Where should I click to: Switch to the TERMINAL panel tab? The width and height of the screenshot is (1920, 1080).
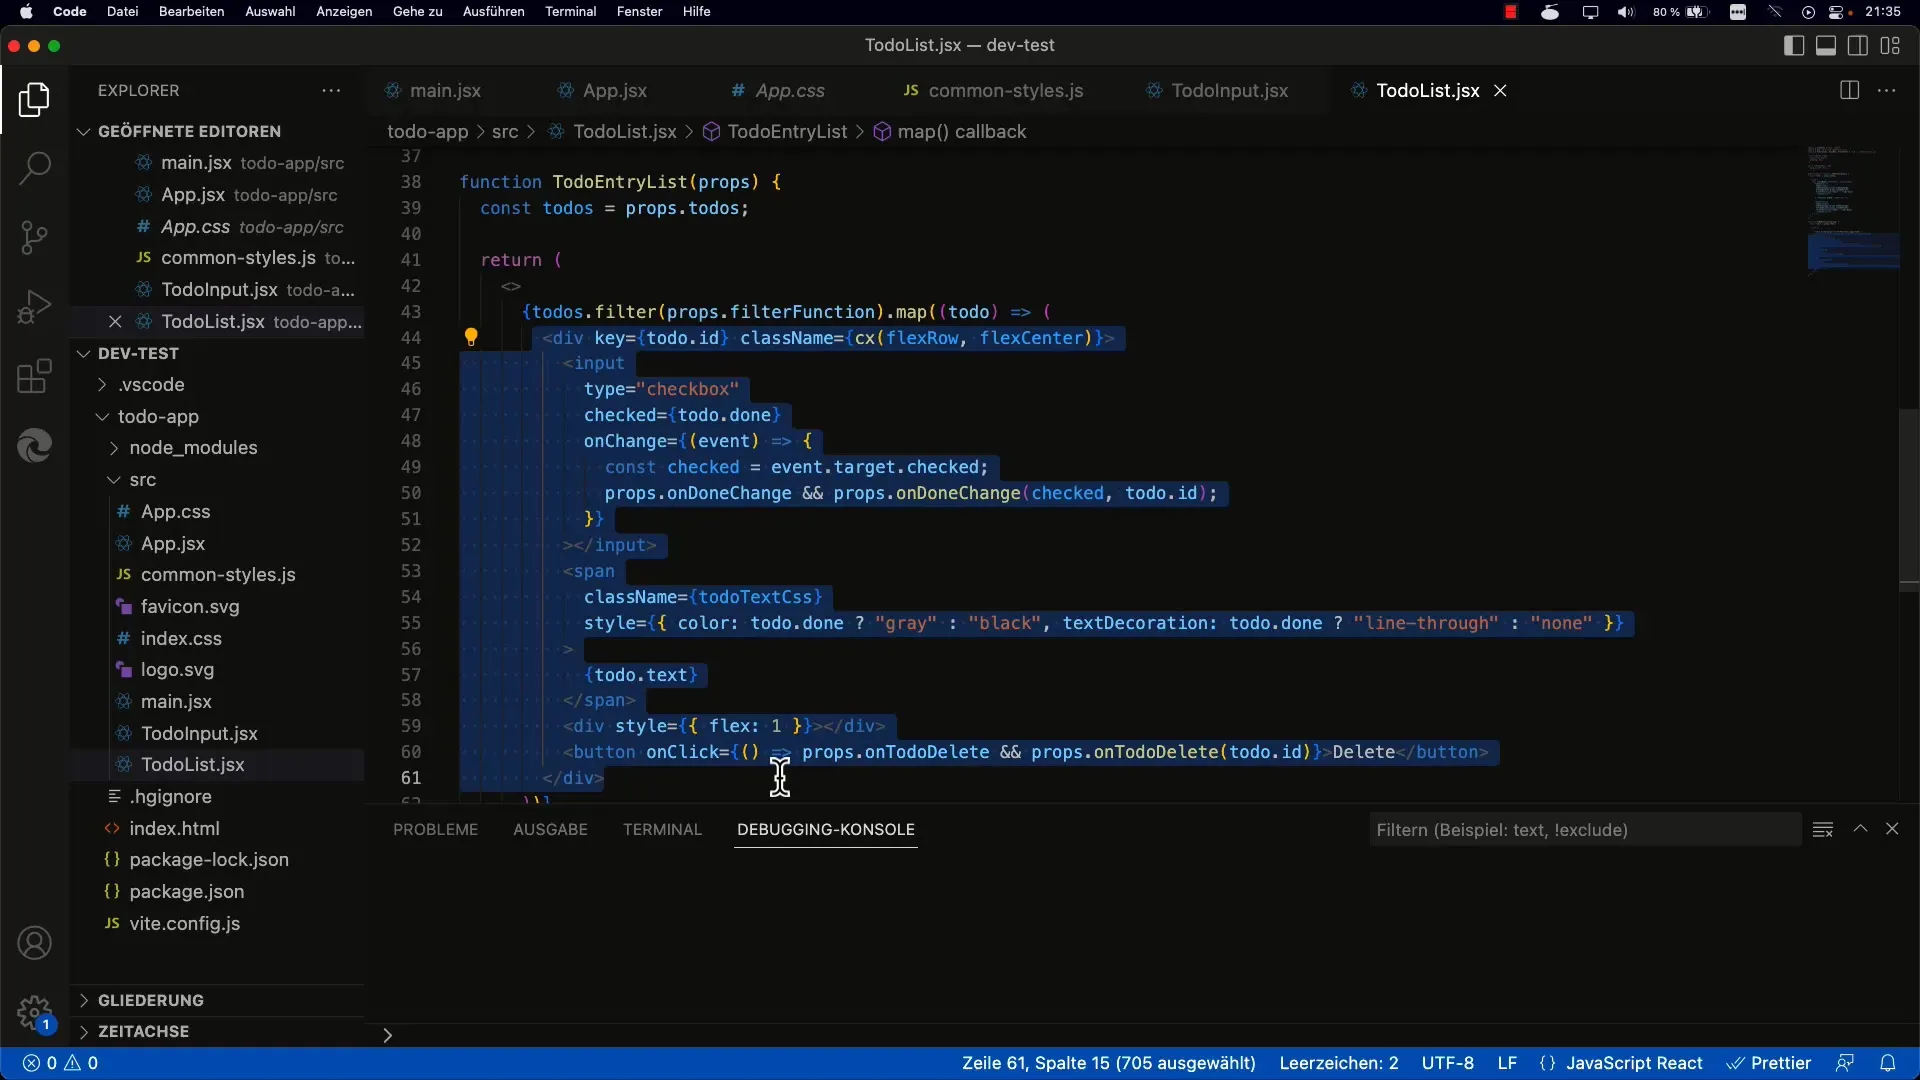coord(662,829)
